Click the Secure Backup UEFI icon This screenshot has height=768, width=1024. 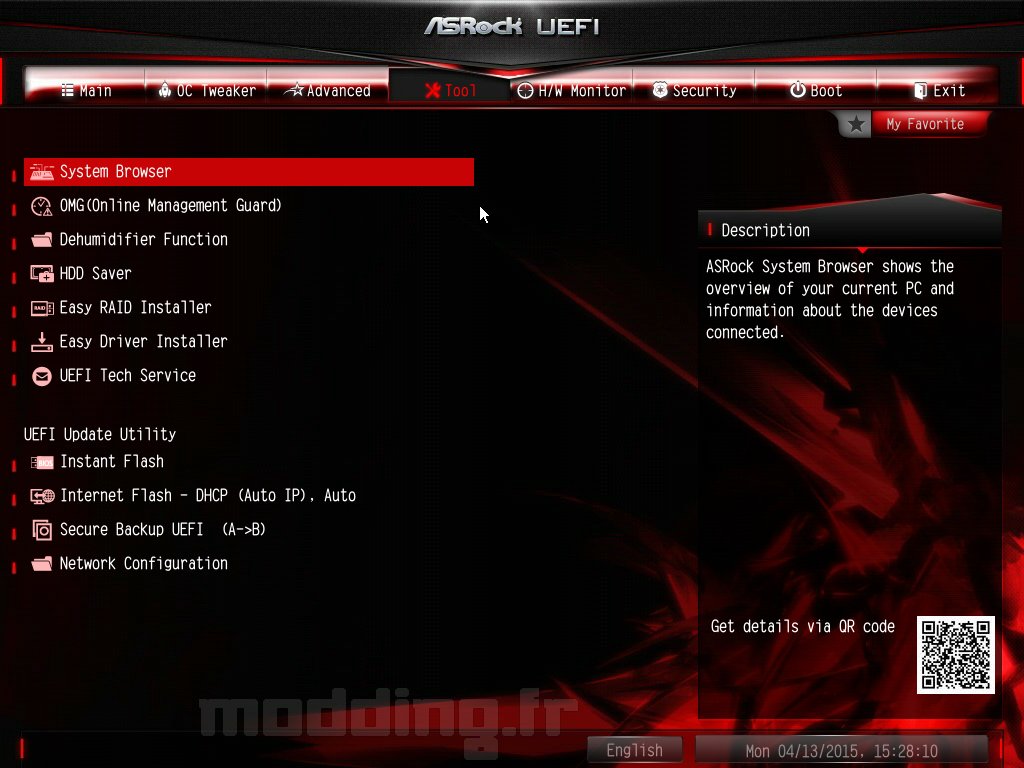pos(42,530)
